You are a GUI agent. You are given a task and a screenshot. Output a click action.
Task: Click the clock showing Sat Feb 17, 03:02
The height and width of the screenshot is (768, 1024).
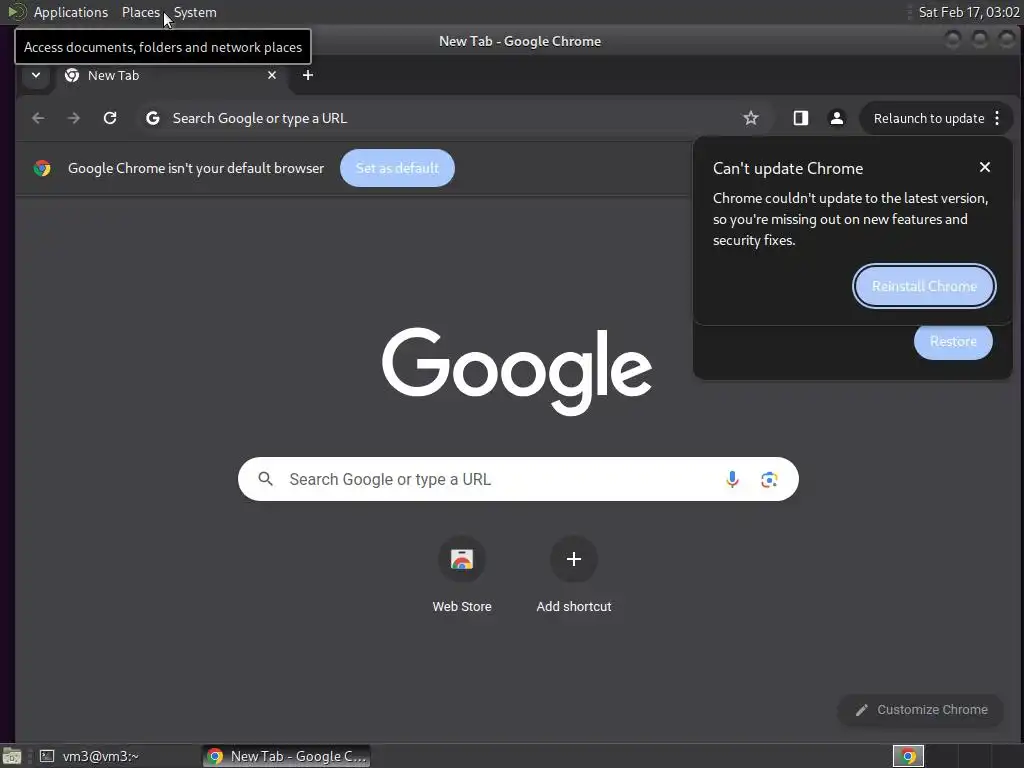point(968,12)
